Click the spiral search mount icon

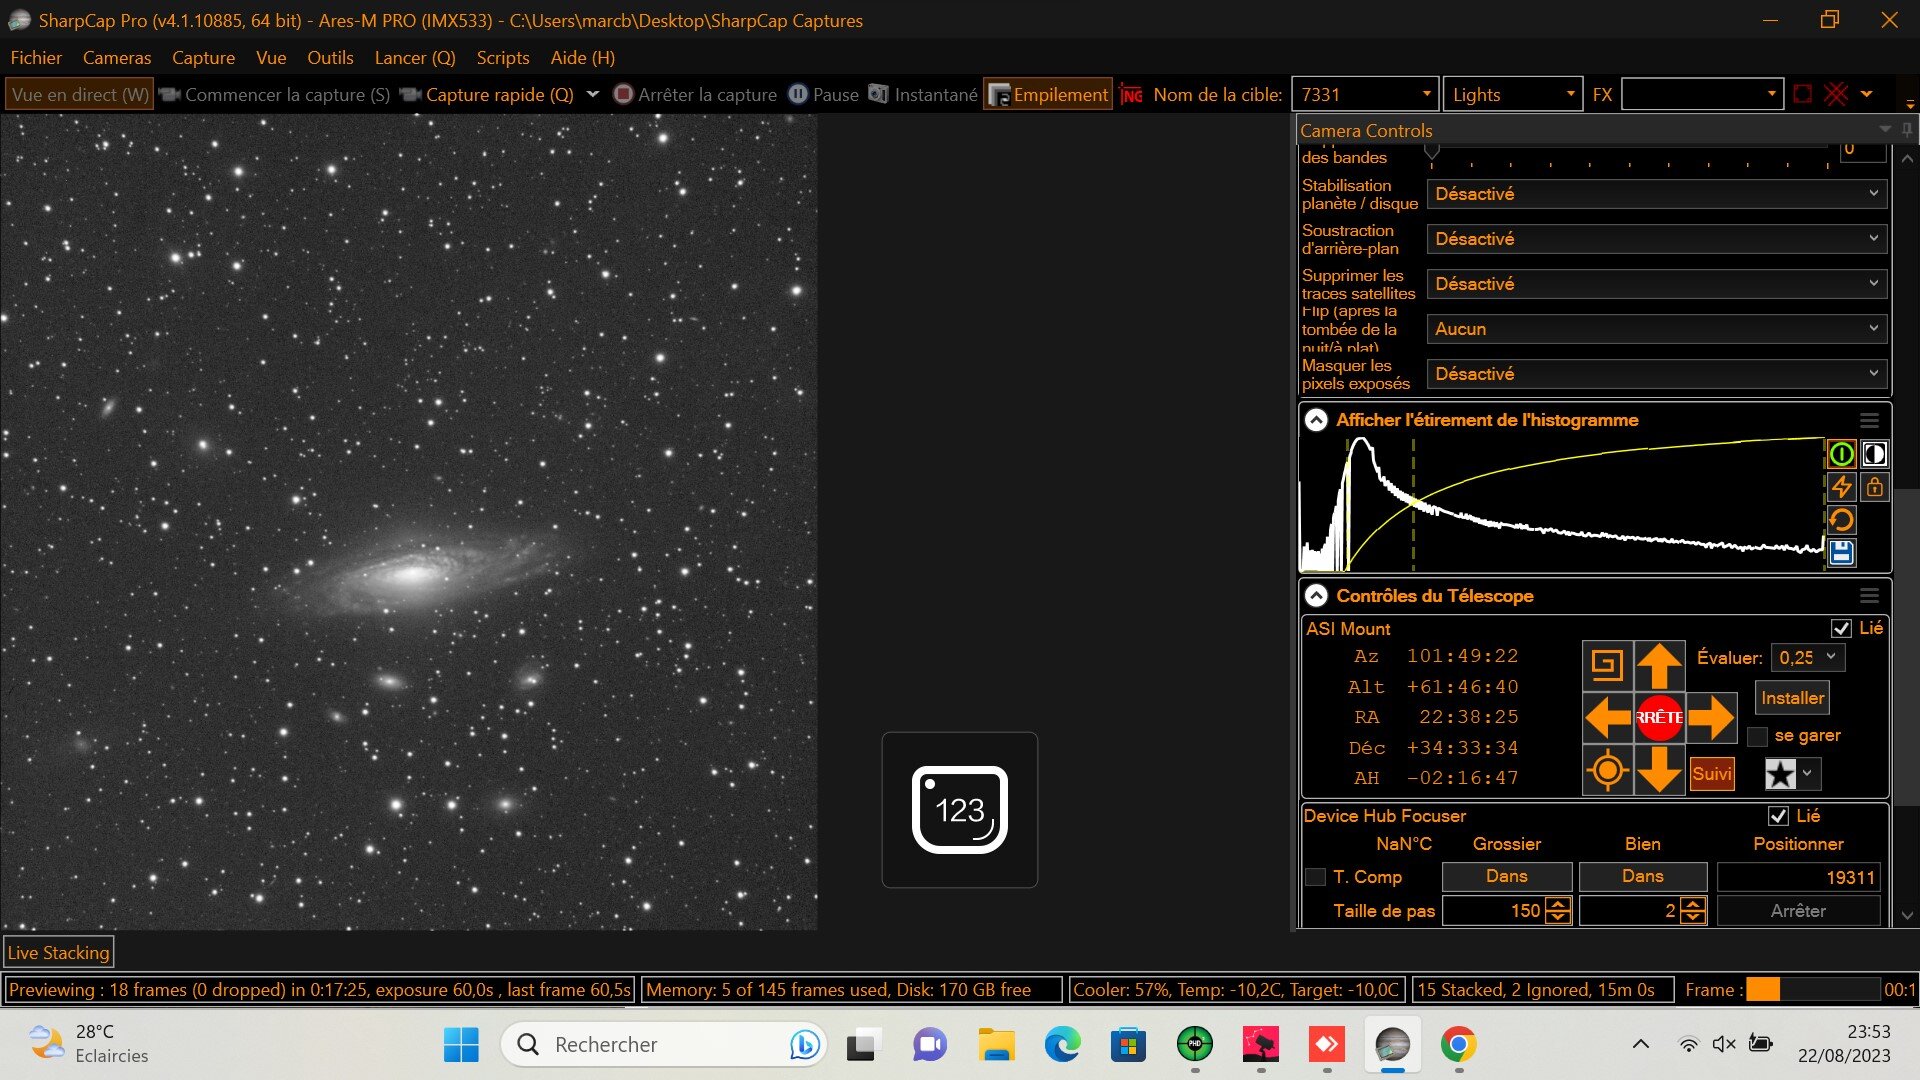pos(1607,665)
